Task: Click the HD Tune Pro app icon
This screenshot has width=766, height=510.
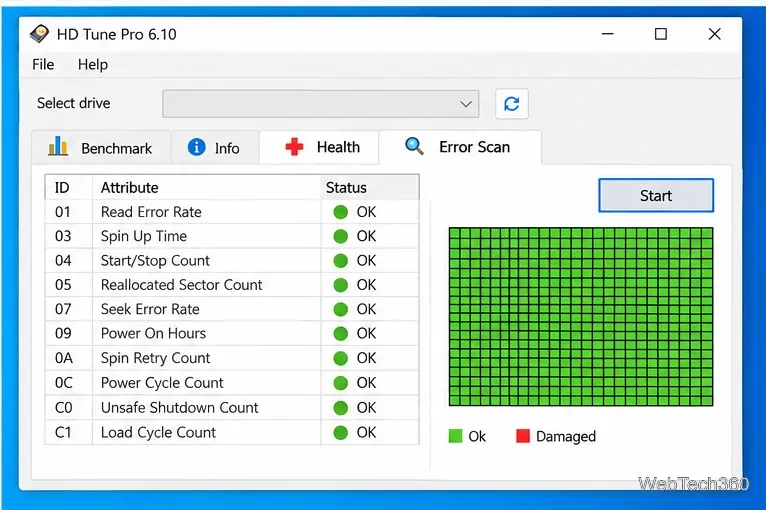Action: click(x=39, y=34)
